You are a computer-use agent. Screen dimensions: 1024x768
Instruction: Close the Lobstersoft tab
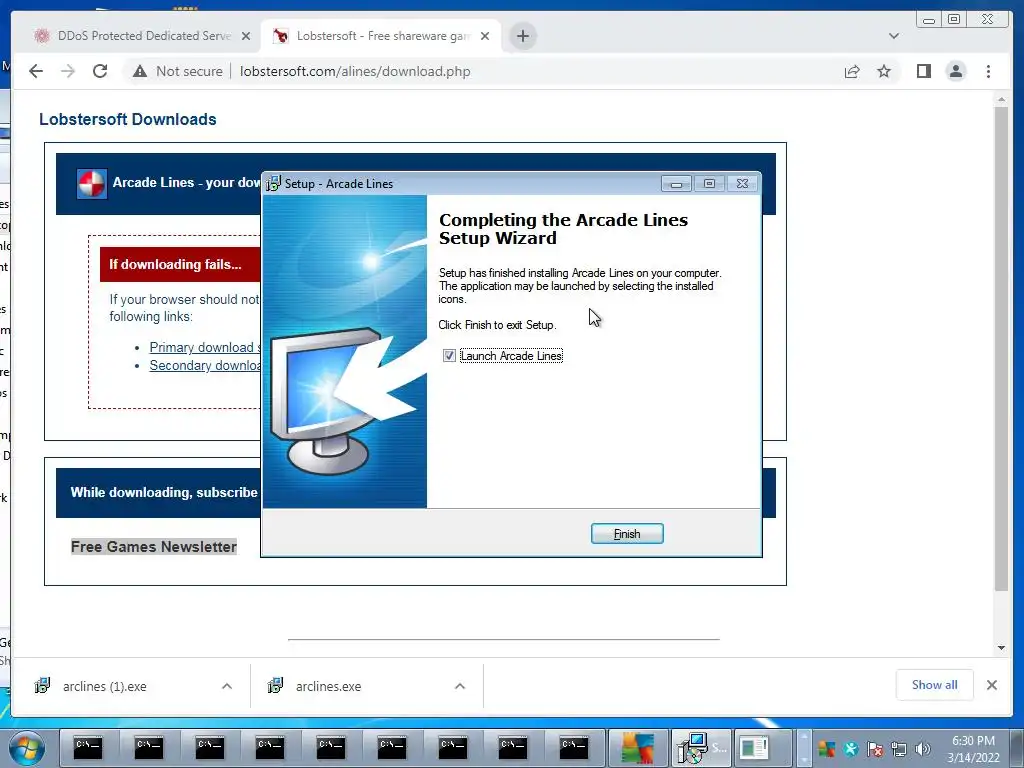click(485, 36)
